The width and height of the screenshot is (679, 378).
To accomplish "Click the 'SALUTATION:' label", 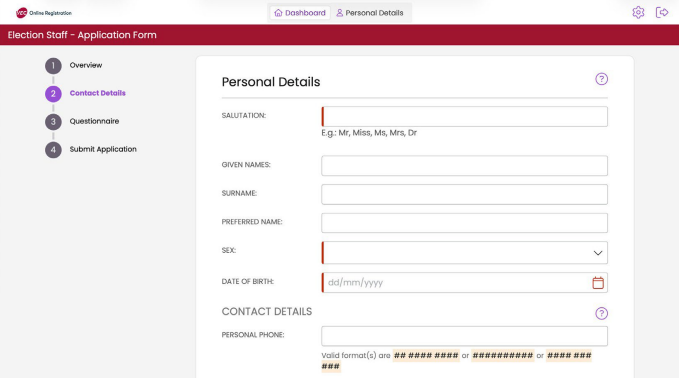I will [244, 115].
